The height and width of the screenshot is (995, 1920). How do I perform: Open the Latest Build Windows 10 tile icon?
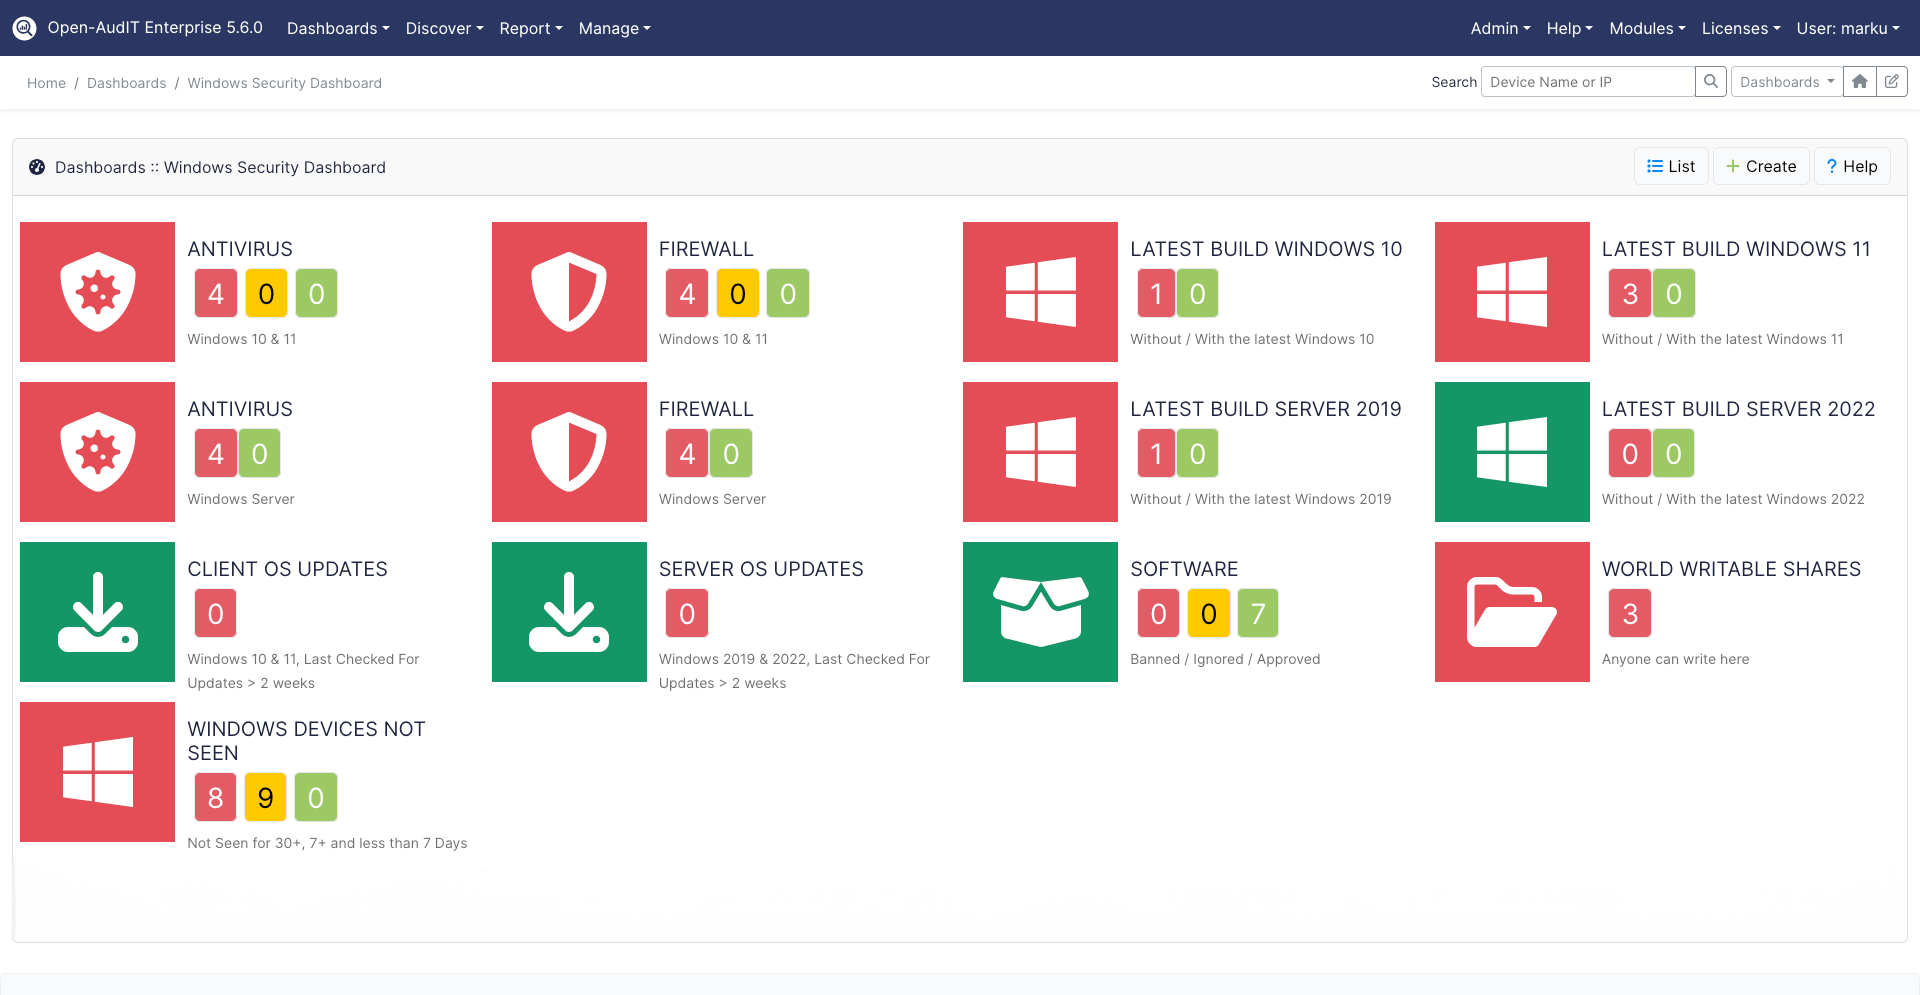click(x=1040, y=292)
